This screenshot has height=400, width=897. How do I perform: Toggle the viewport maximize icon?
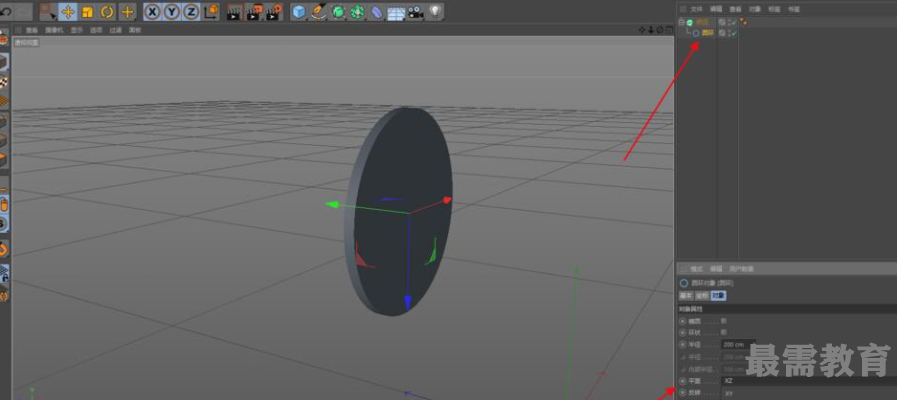click(x=668, y=30)
